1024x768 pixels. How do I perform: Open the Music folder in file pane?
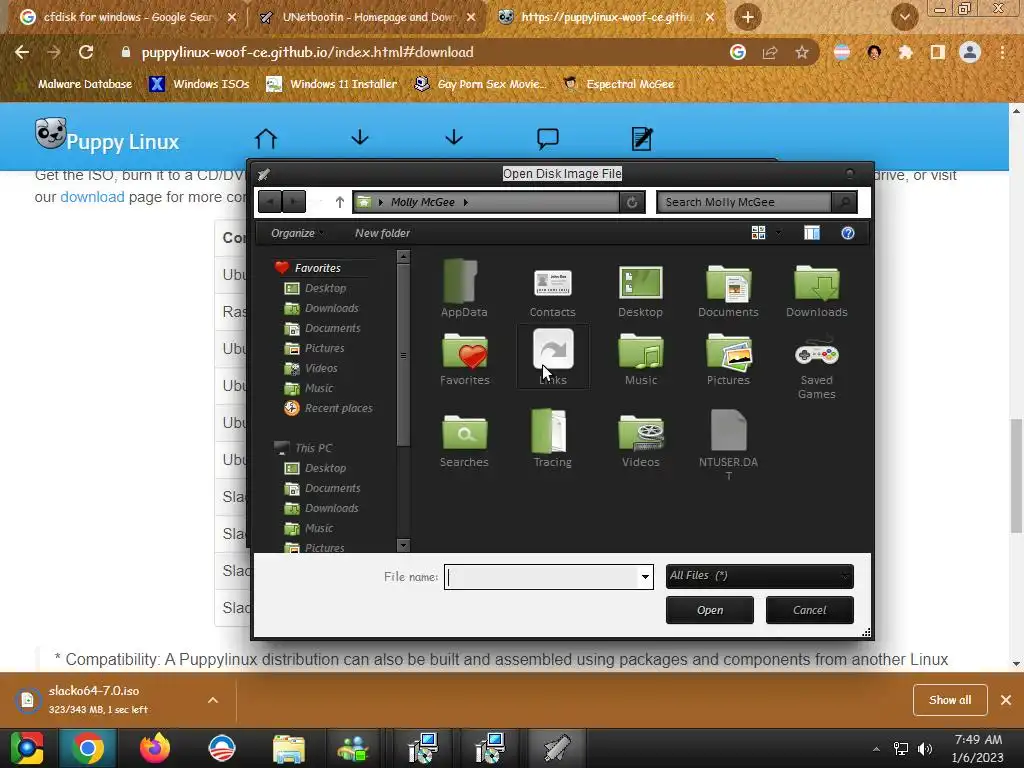click(641, 358)
